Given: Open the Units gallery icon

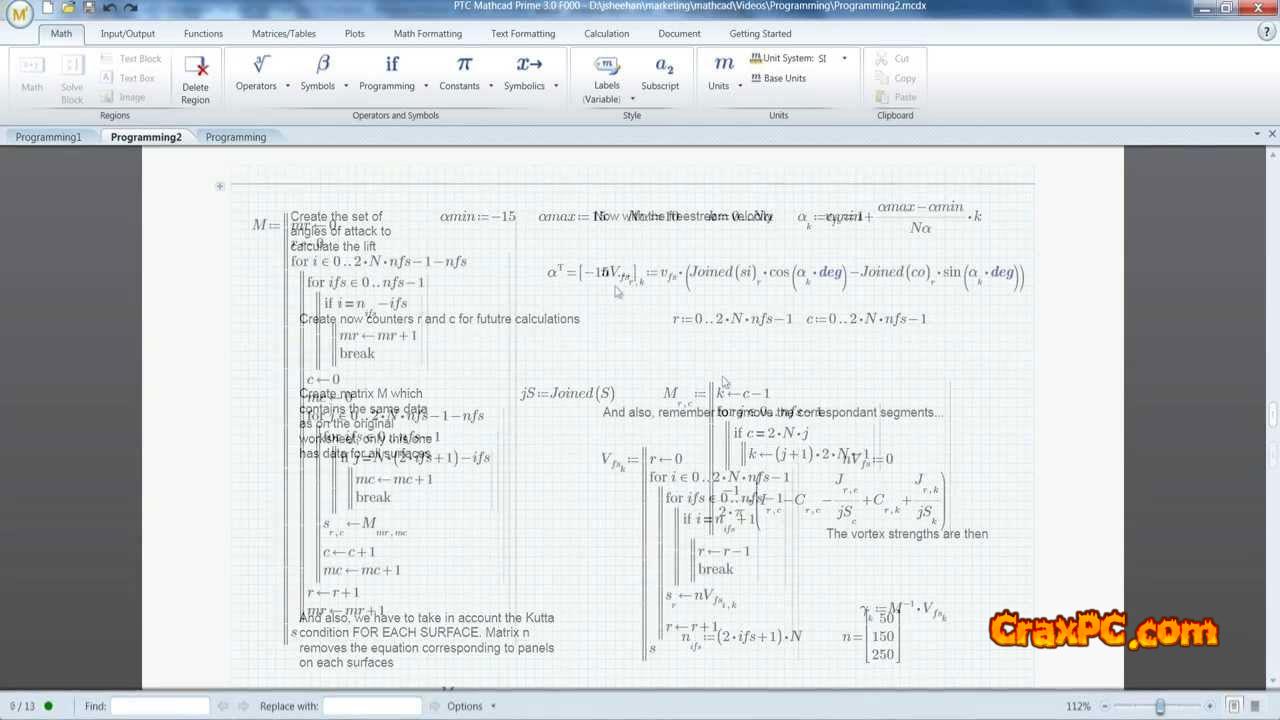Looking at the screenshot, I should click(723, 65).
